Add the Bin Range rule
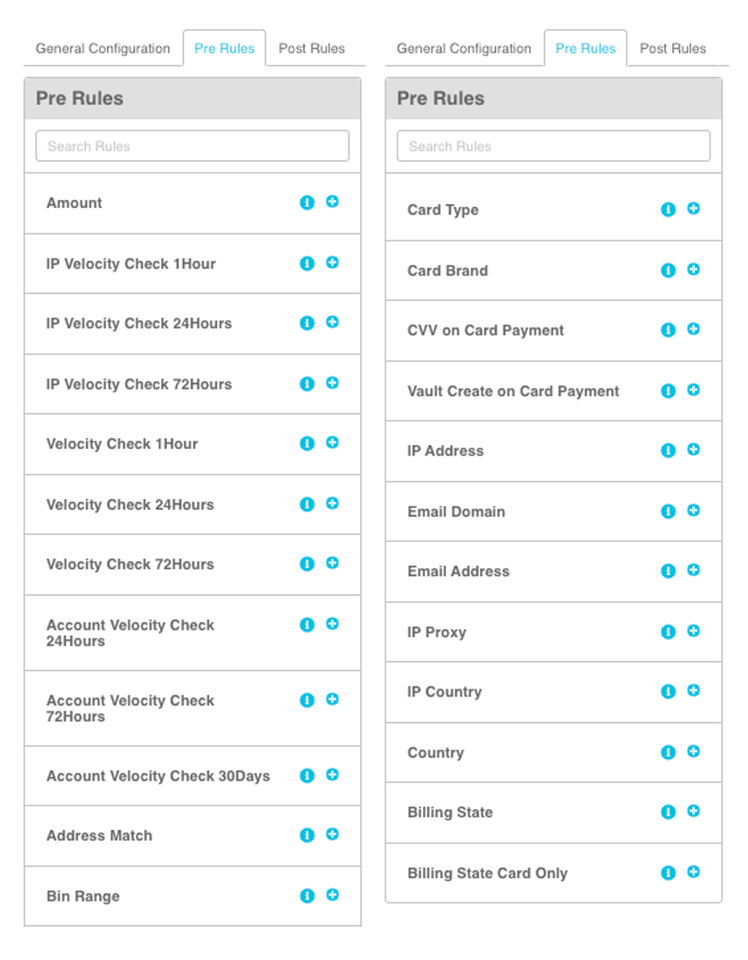 click(332, 895)
